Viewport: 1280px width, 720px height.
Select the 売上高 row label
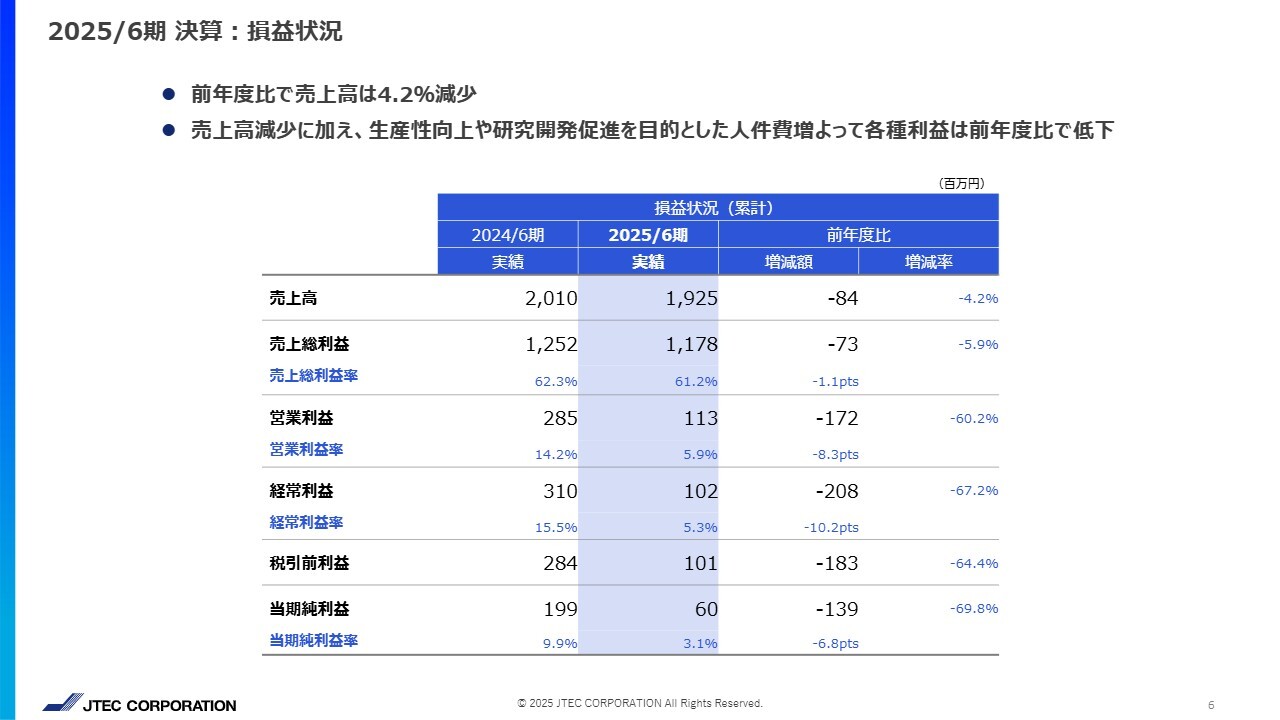tap(294, 298)
